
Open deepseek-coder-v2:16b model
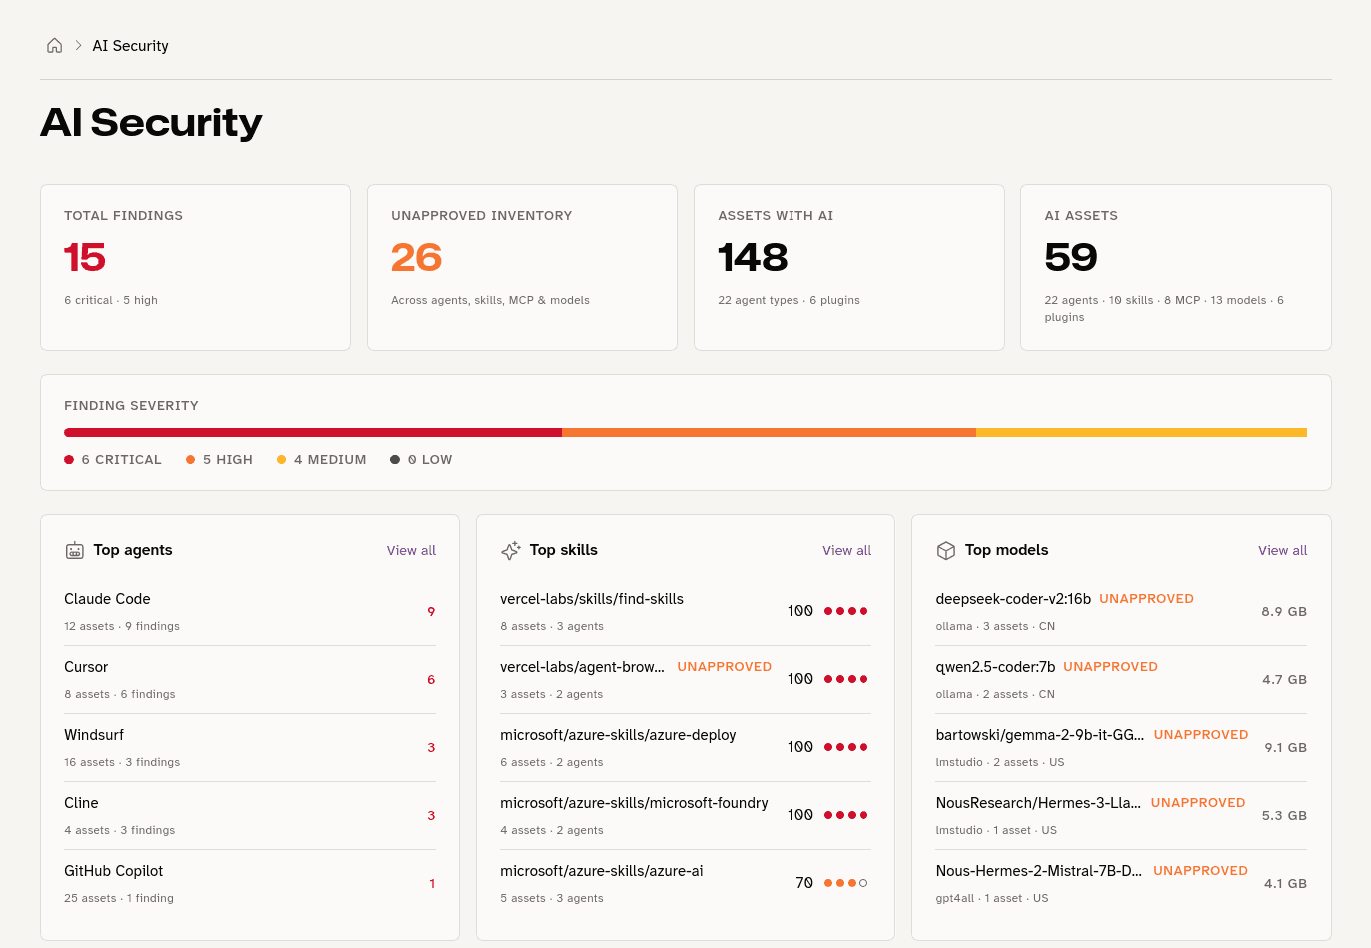pos(1013,599)
